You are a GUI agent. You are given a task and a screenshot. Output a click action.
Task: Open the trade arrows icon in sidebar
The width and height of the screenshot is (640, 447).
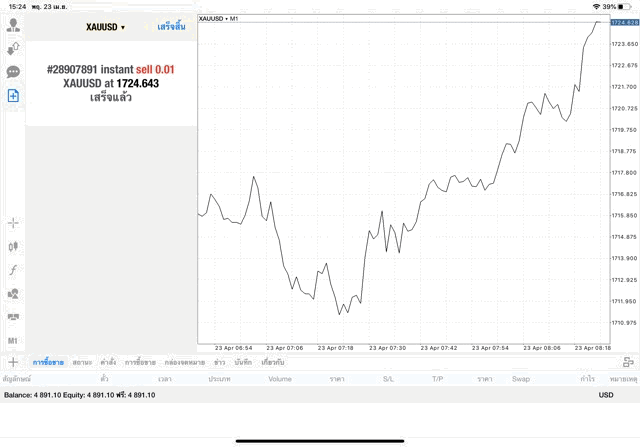pyautogui.click(x=13, y=49)
